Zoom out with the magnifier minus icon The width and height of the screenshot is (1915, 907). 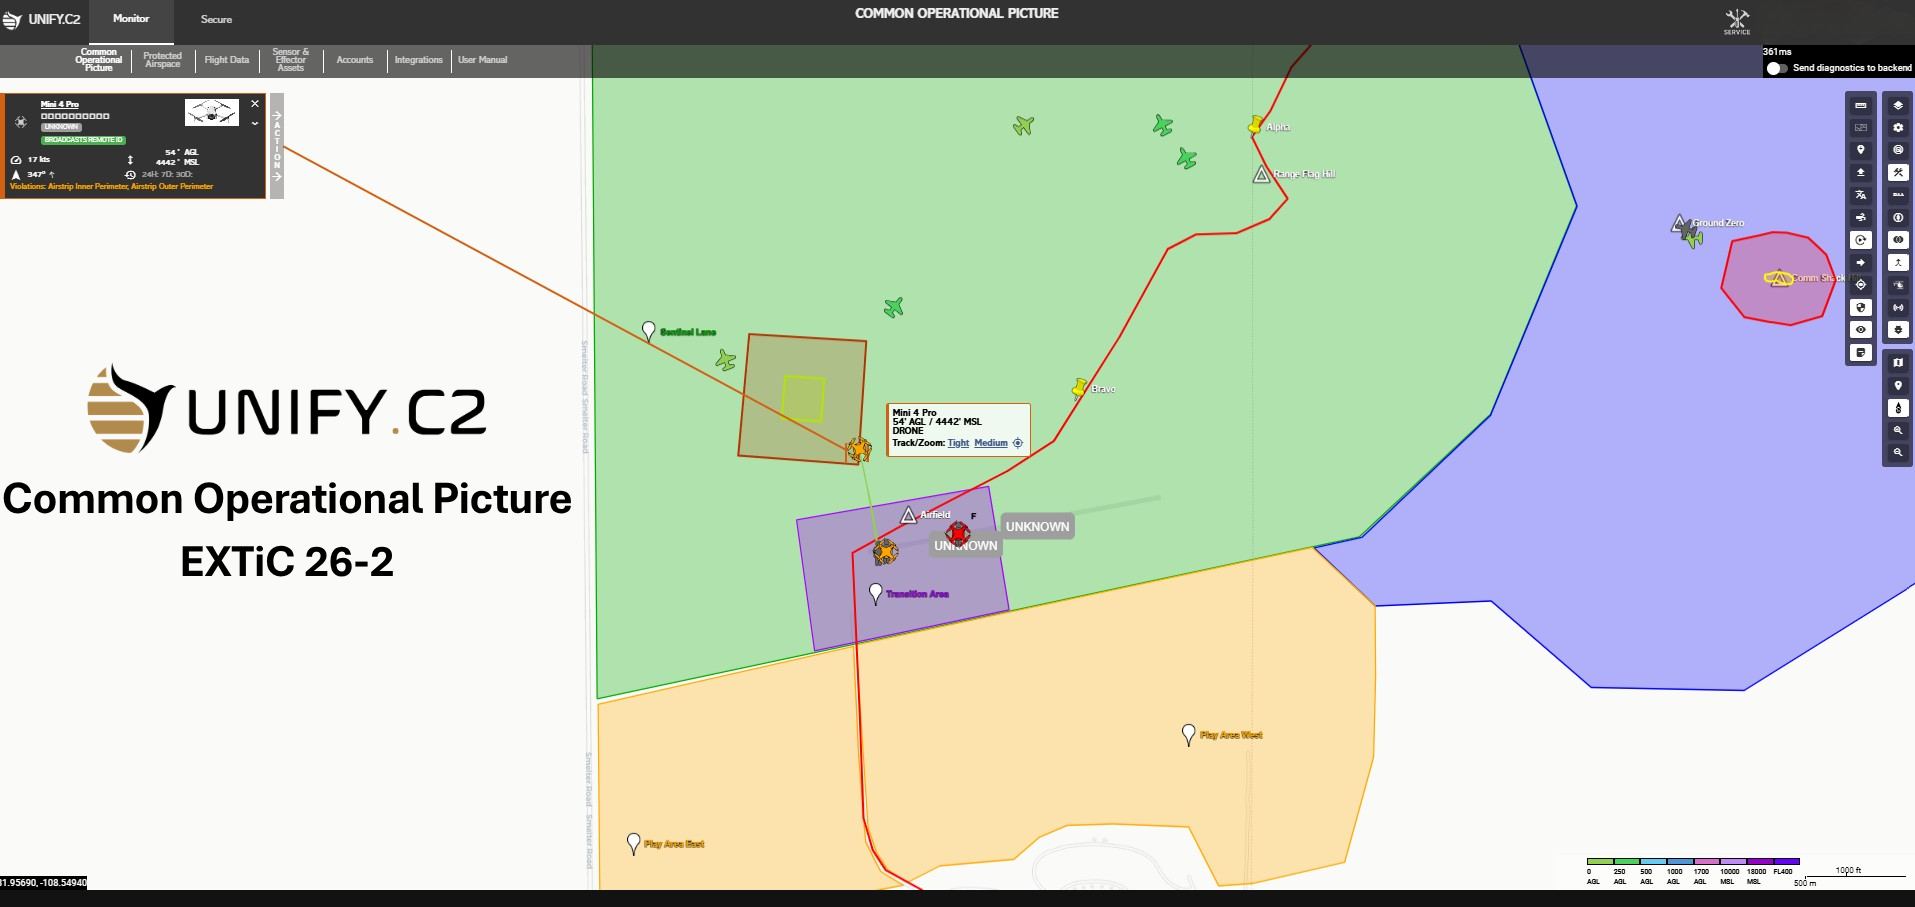tap(1898, 453)
